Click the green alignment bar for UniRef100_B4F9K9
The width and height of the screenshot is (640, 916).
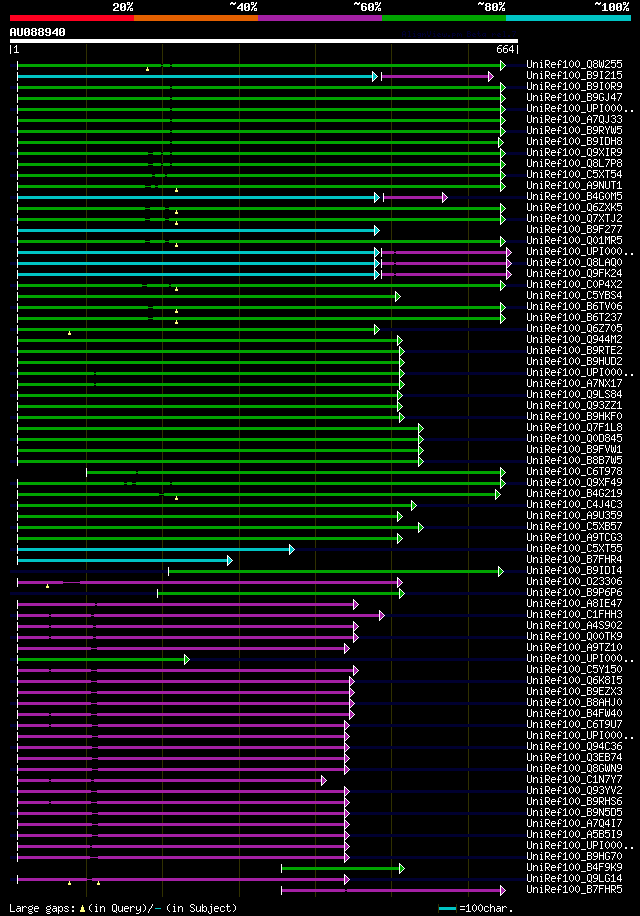pos(343,869)
